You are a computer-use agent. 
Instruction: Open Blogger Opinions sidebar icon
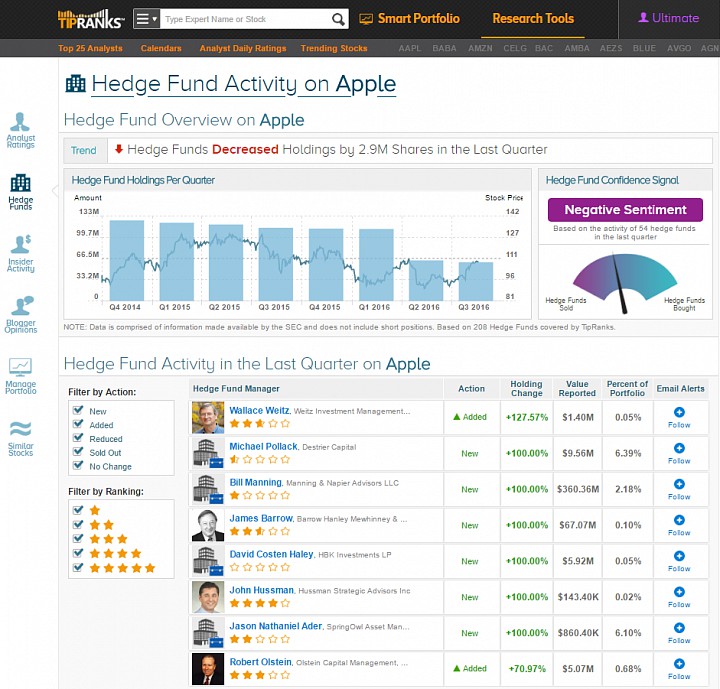(x=20, y=315)
